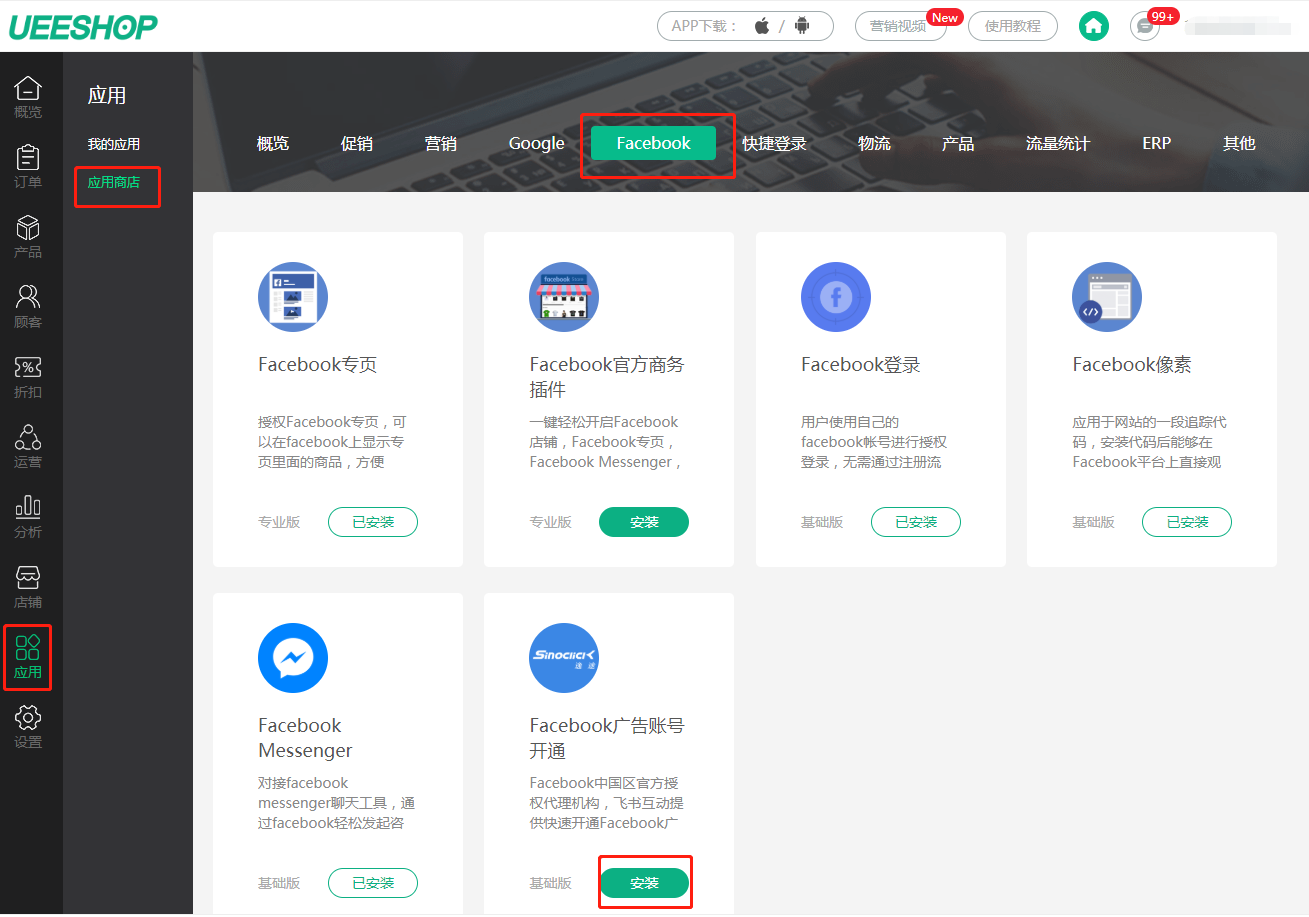Click 已安装 button for Facebook登录
This screenshot has width=1309, height=917.
coord(916,522)
